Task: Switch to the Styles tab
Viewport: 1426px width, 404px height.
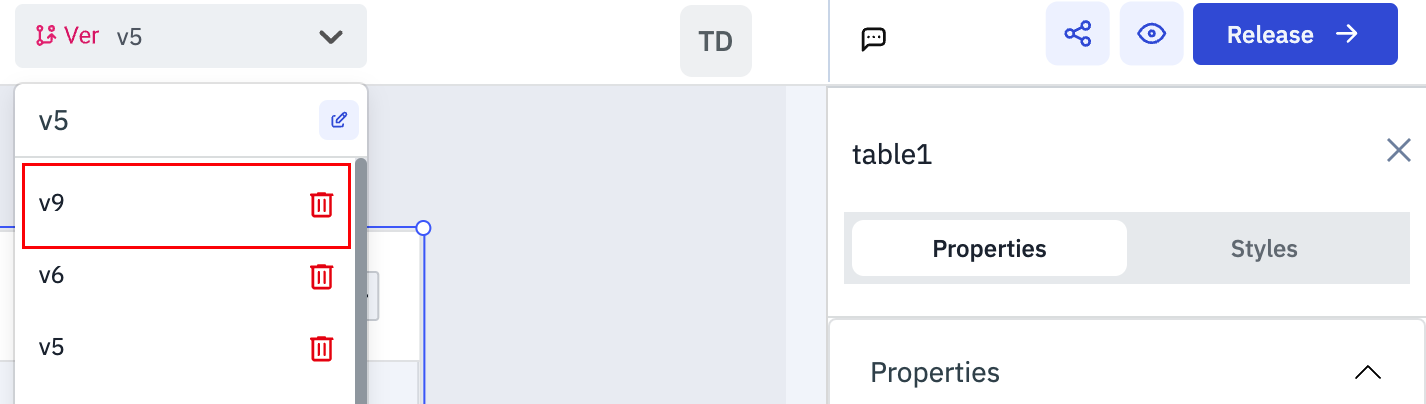Action: click(x=1263, y=248)
